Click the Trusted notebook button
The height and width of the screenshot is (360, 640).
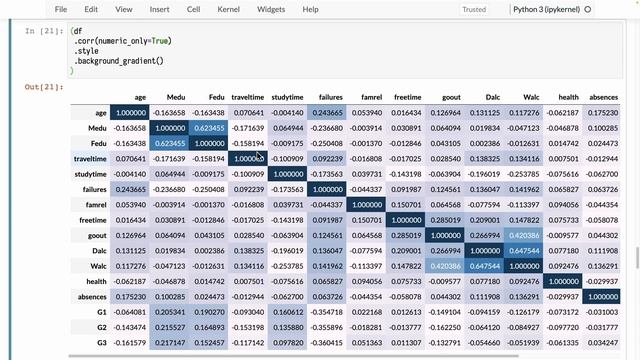click(474, 9)
